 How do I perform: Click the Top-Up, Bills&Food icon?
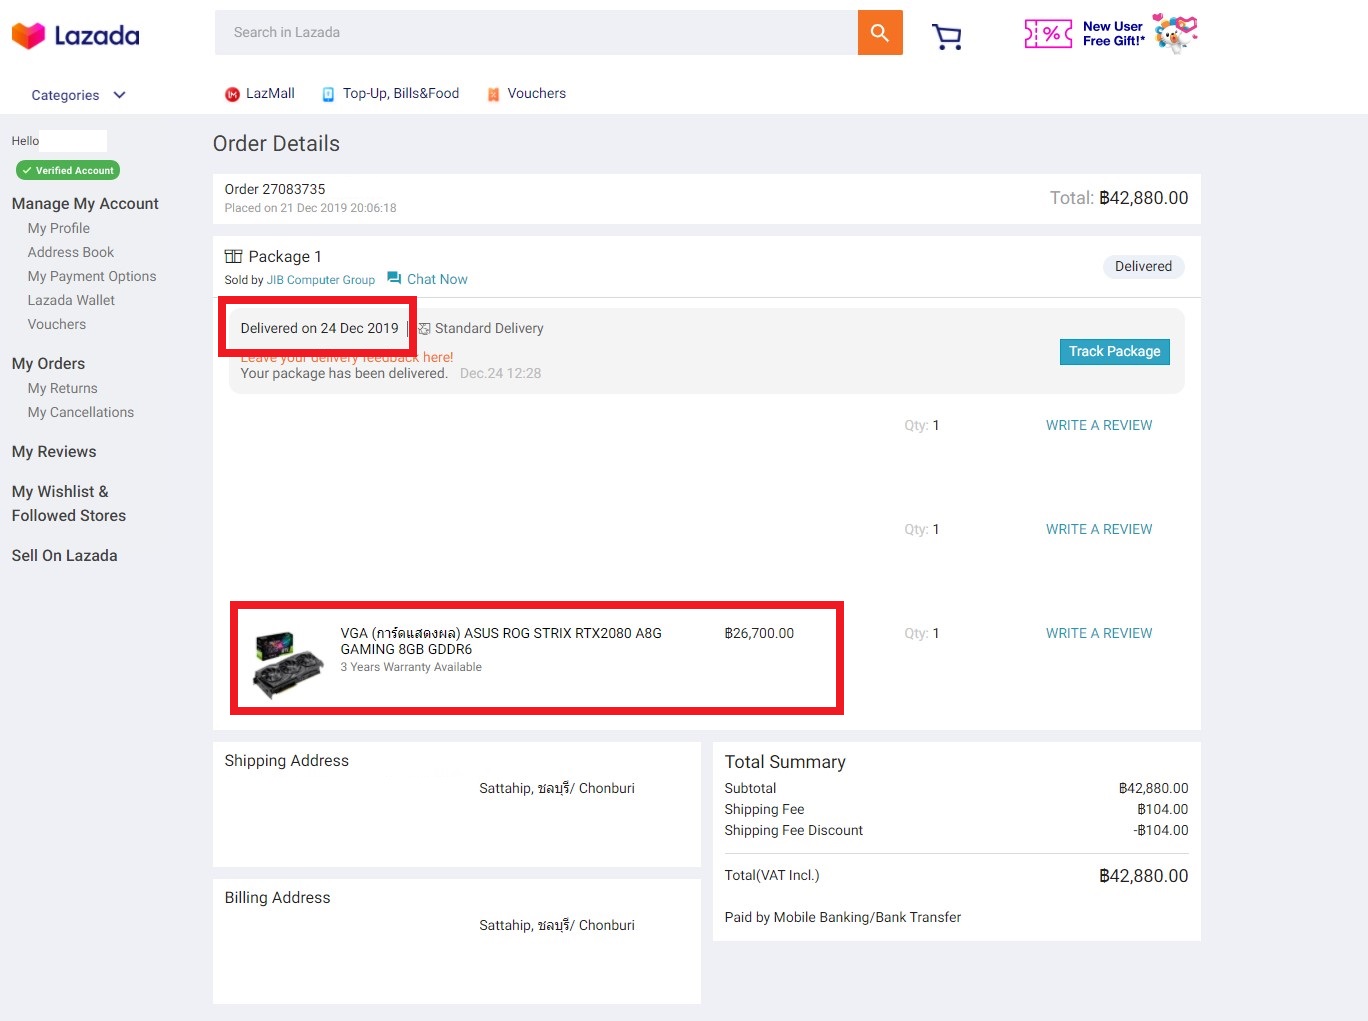pos(328,94)
